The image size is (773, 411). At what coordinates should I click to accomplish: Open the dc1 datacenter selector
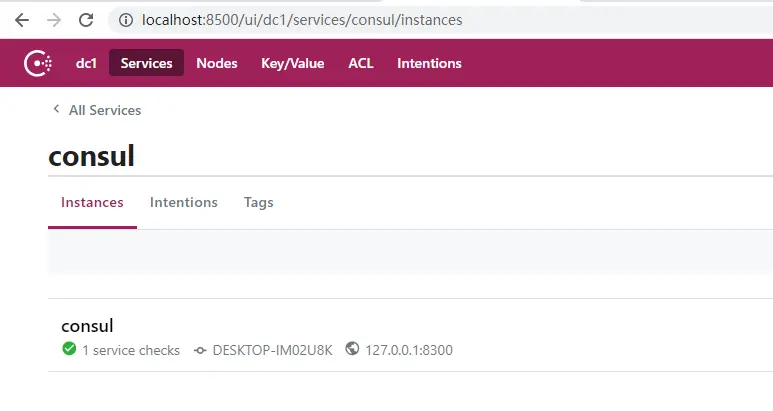(x=85, y=63)
